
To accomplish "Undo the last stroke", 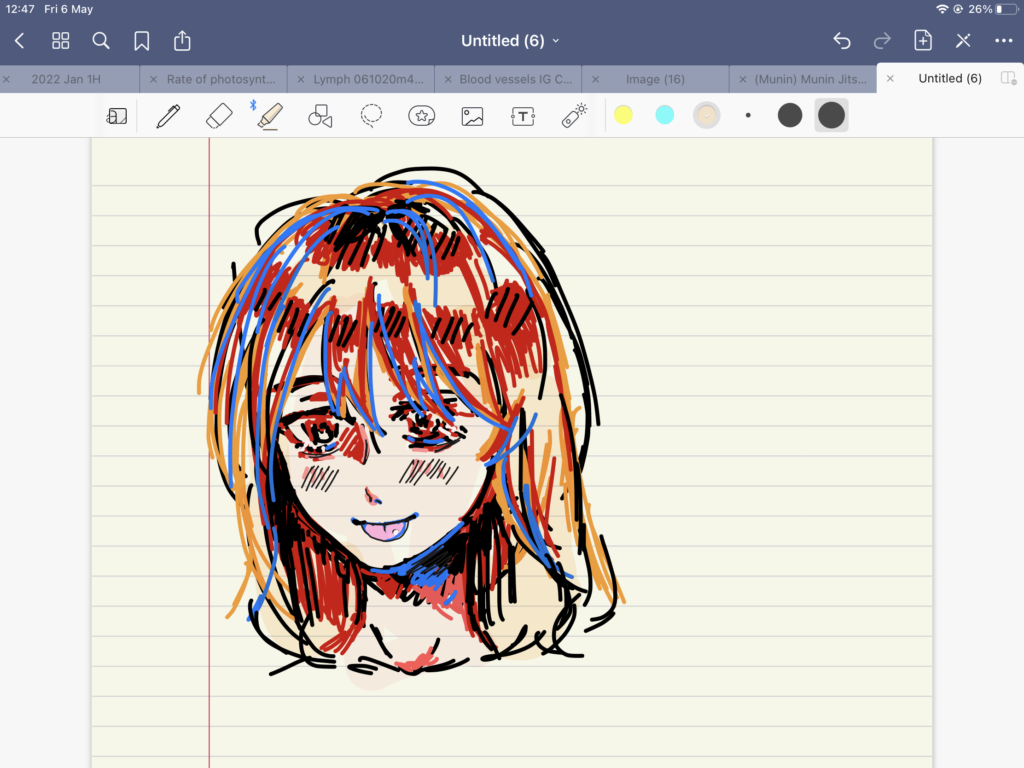I will pyautogui.click(x=842, y=41).
